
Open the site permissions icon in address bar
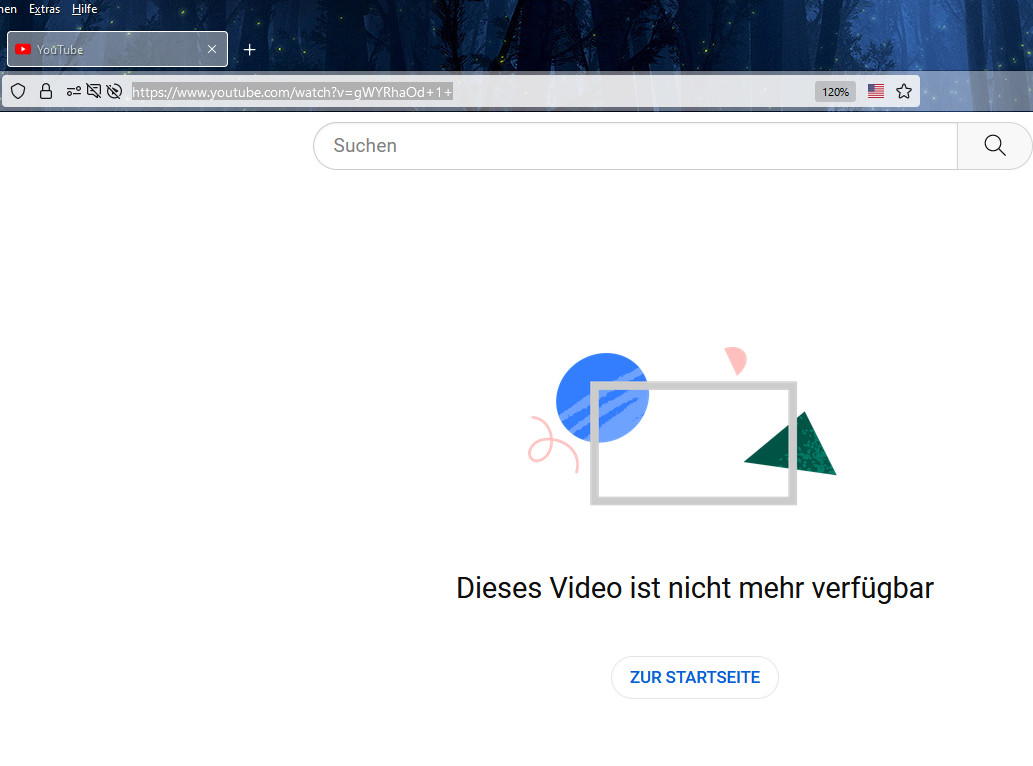point(73,91)
